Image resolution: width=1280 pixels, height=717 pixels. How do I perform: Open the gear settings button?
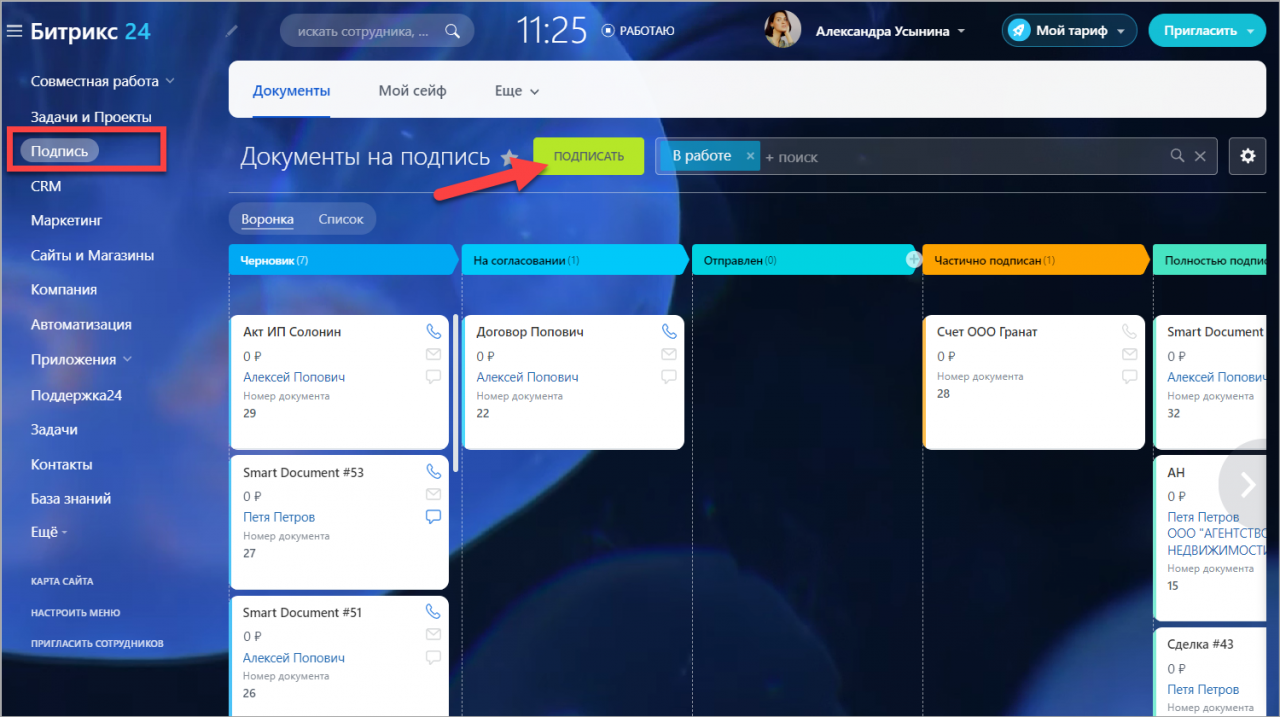1247,156
